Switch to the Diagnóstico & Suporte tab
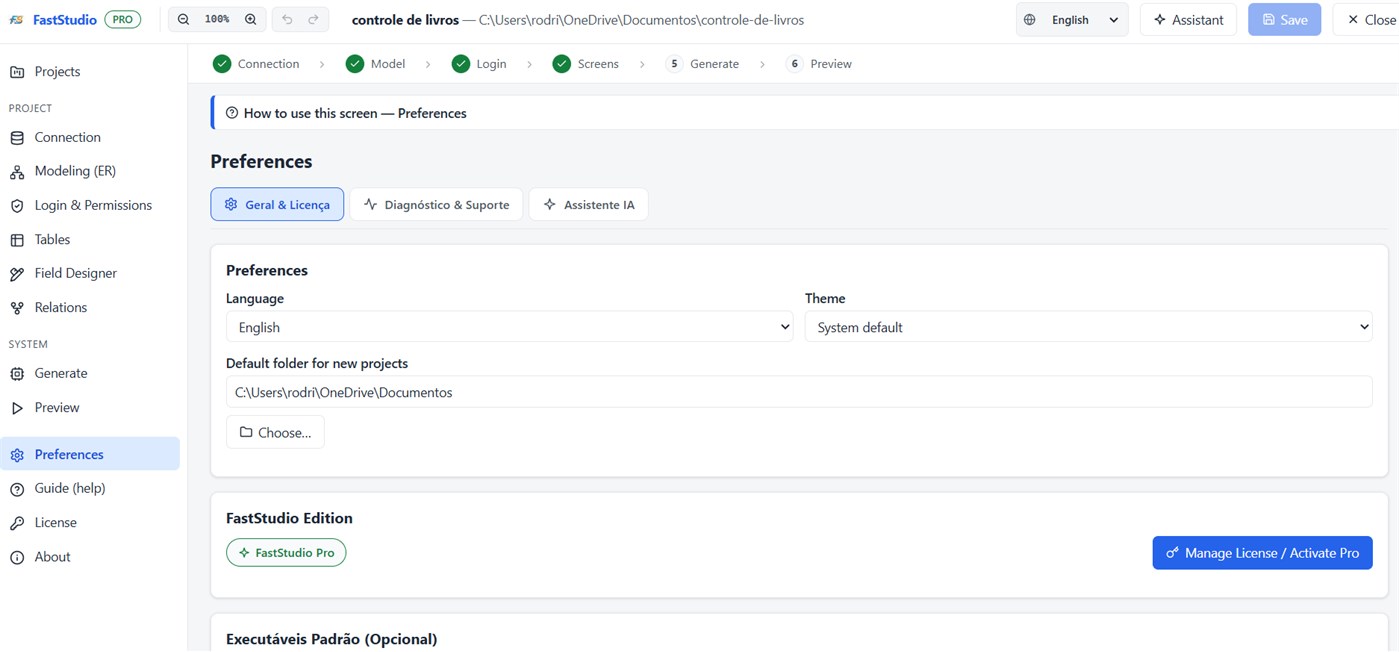The height and width of the screenshot is (652, 1399). pos(436,204)
